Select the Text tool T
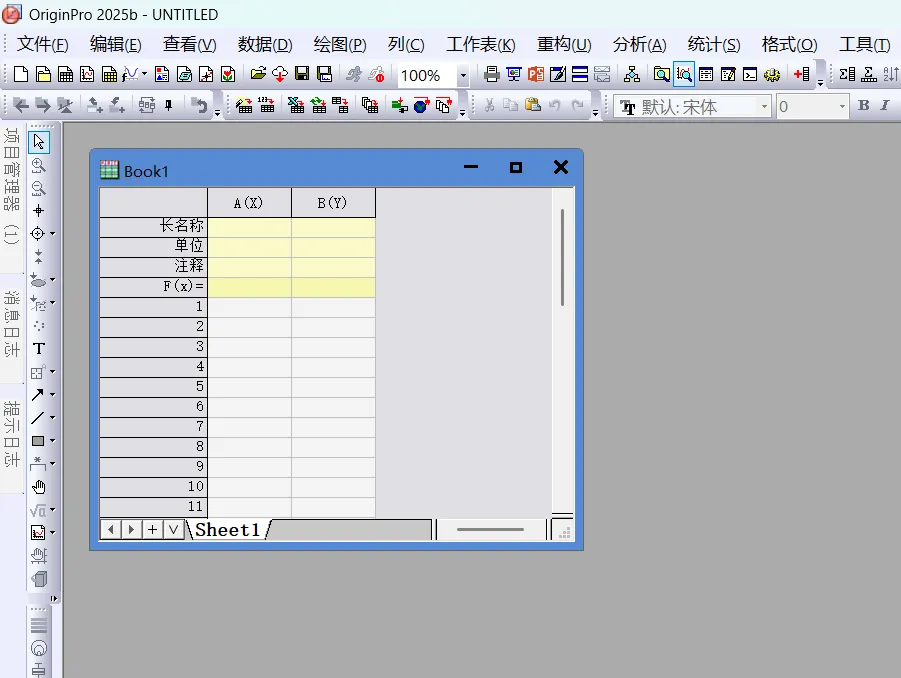This screenshot has height=678, width=901. coord(38,348)
